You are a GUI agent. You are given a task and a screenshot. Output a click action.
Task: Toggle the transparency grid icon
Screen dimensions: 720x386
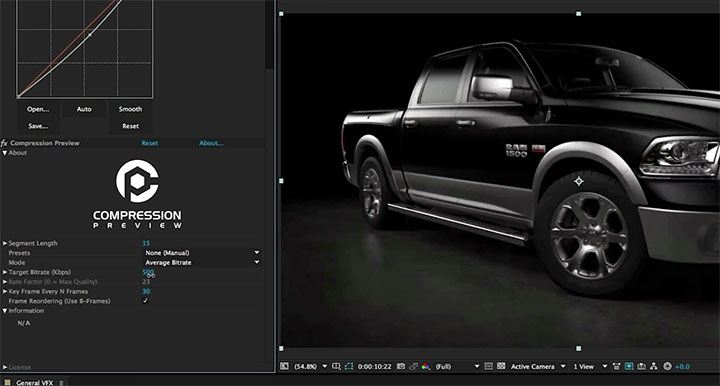click(501, 366)
